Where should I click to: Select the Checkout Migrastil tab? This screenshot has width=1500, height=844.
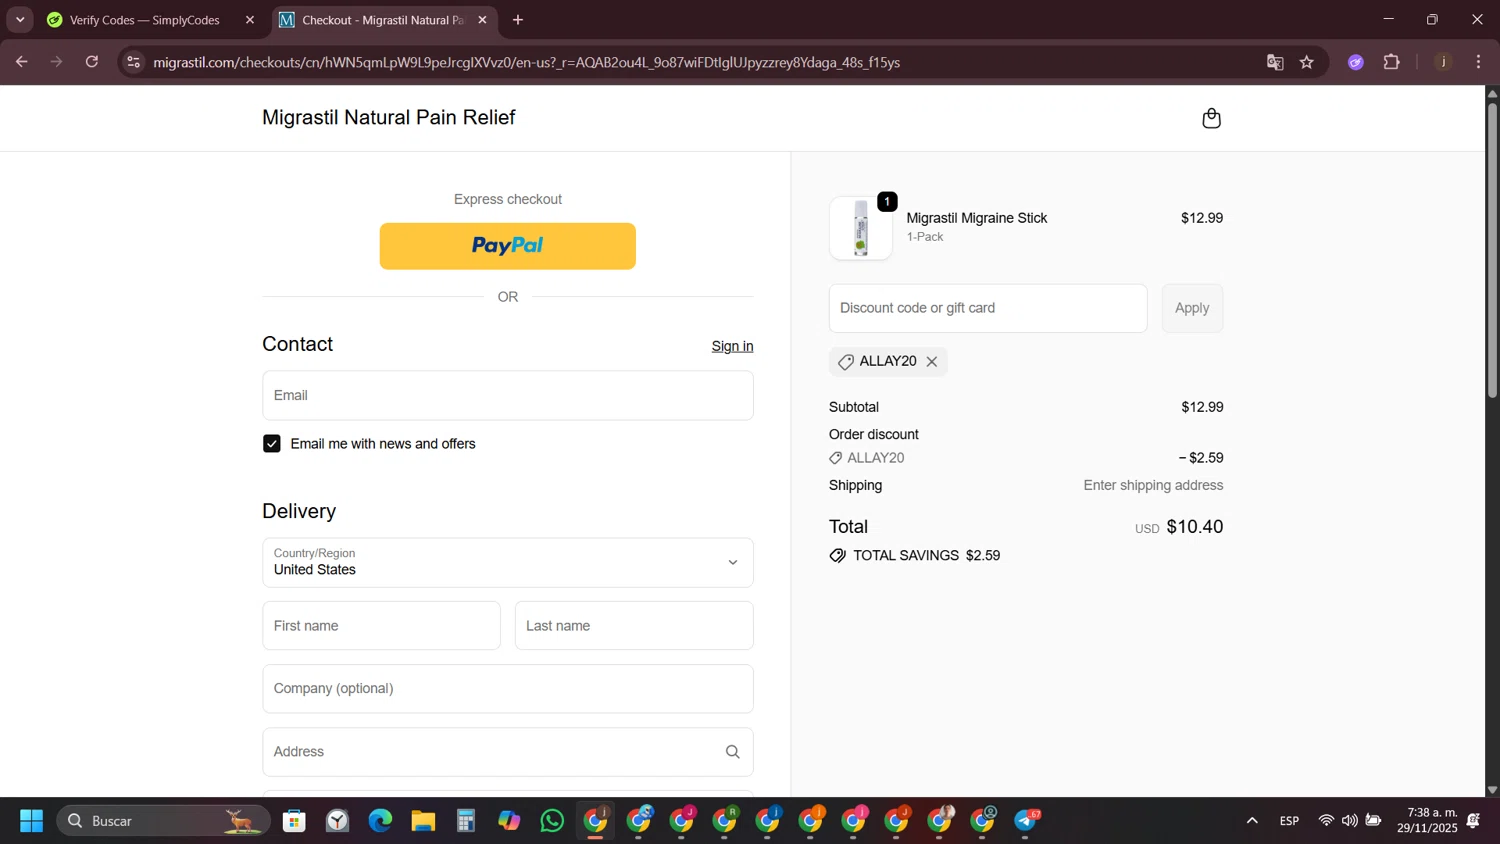point(382,20)
